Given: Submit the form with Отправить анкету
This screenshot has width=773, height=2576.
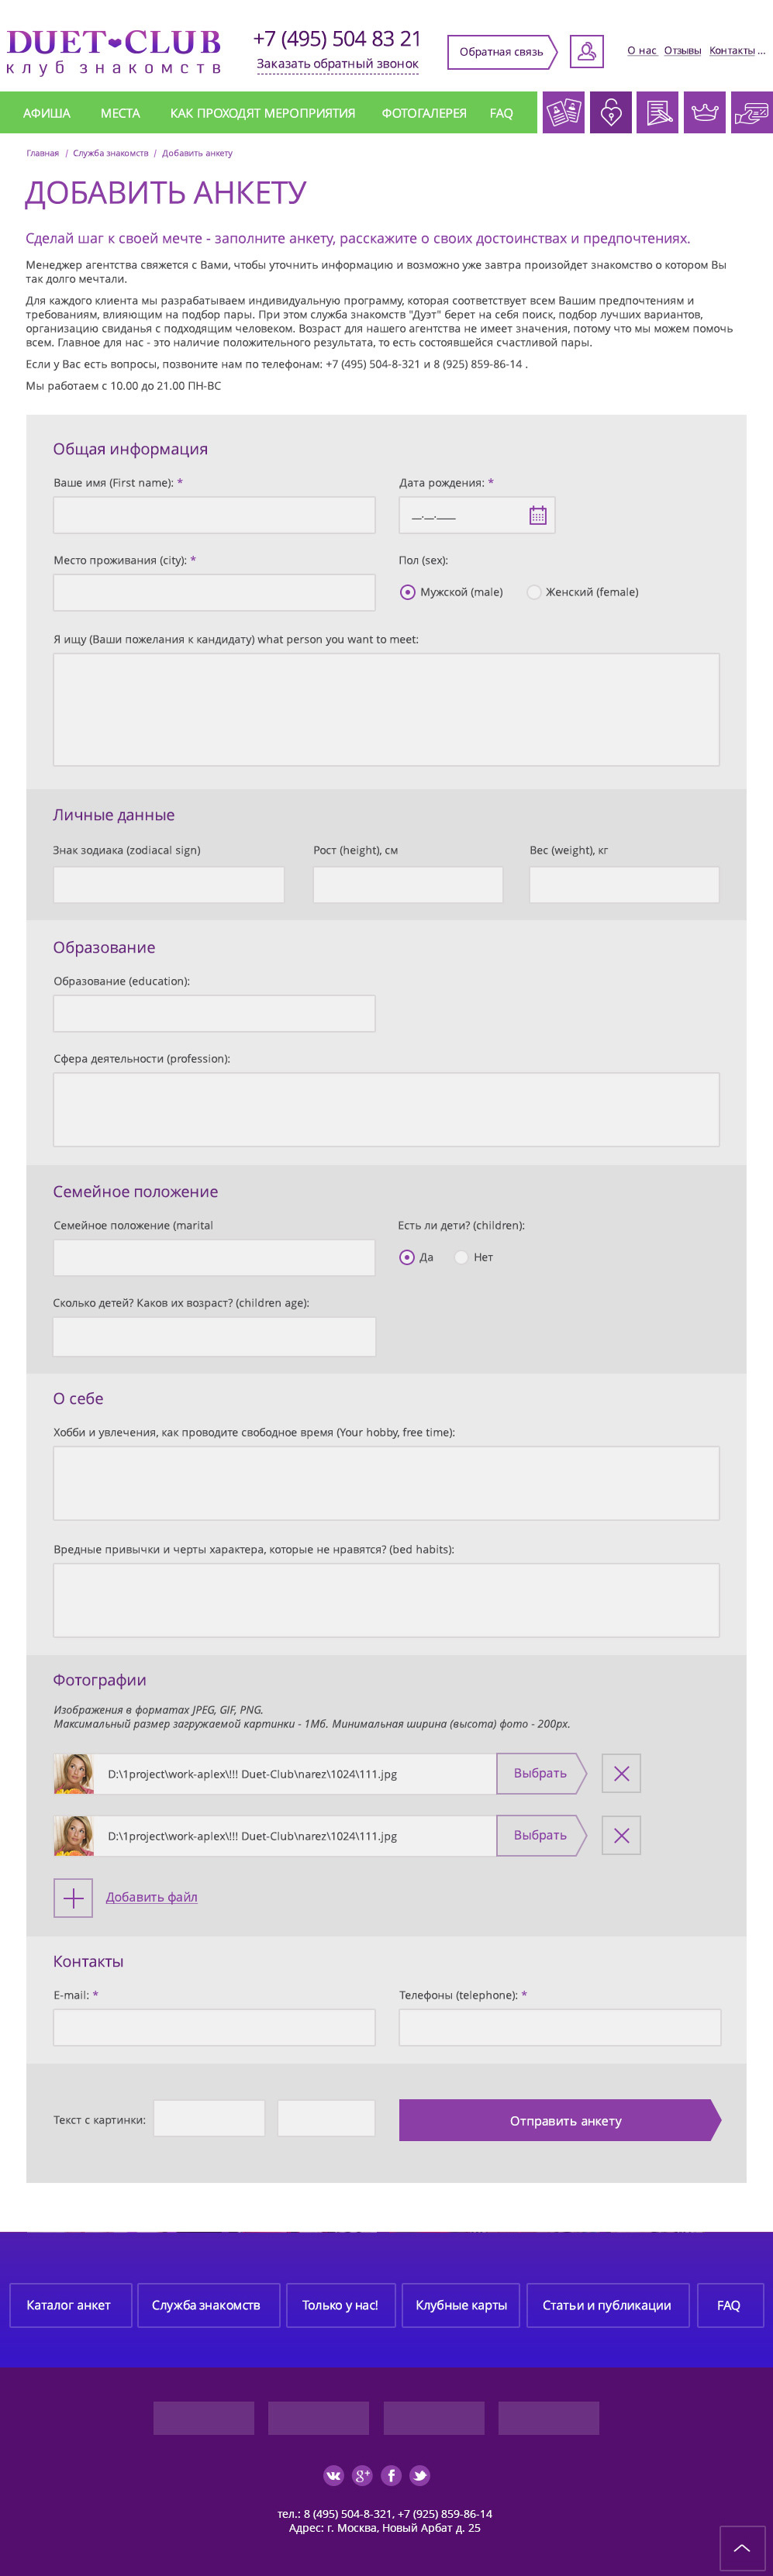Looking at the screenshot, I should tap(560, 2120).
